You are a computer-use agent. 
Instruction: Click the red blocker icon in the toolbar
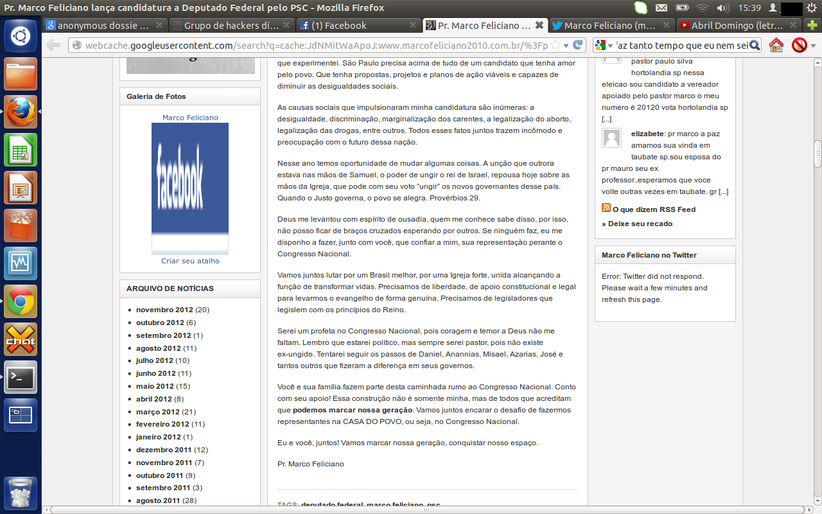click(x=800, y=46)
